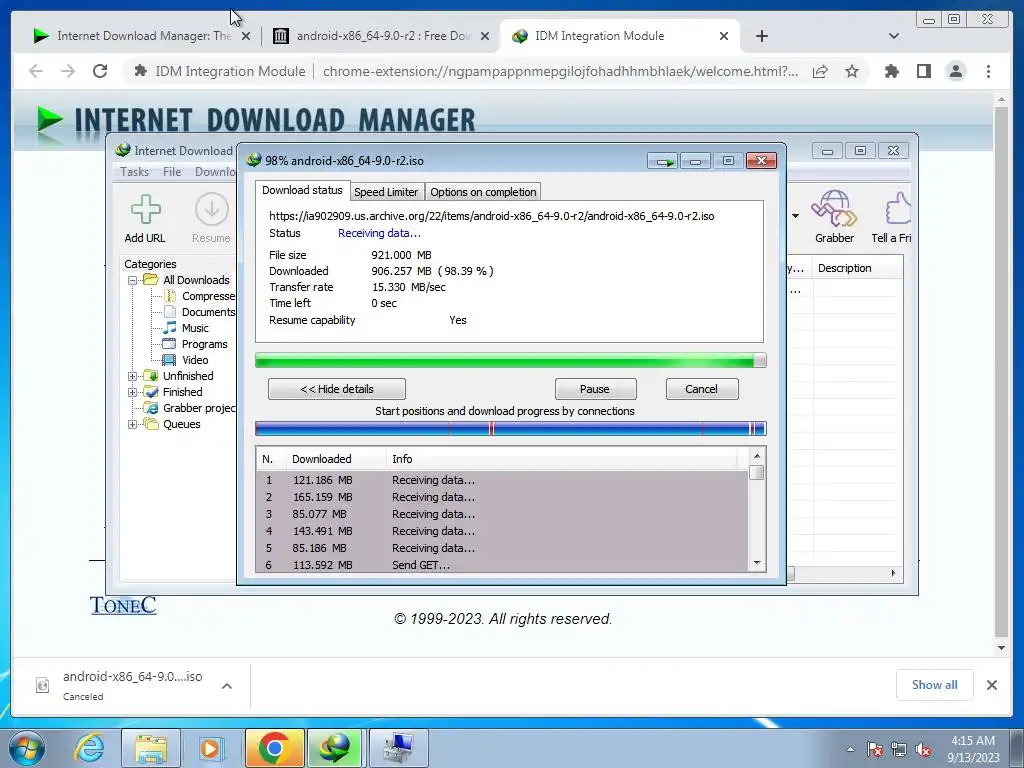Select connection row with 121.186 MB
This screenshot has width=1024, height=768.
[x=503, y=480]
